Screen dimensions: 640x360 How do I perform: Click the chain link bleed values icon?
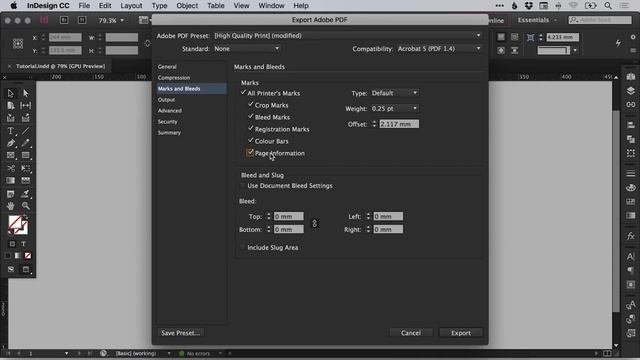[314, 223]
